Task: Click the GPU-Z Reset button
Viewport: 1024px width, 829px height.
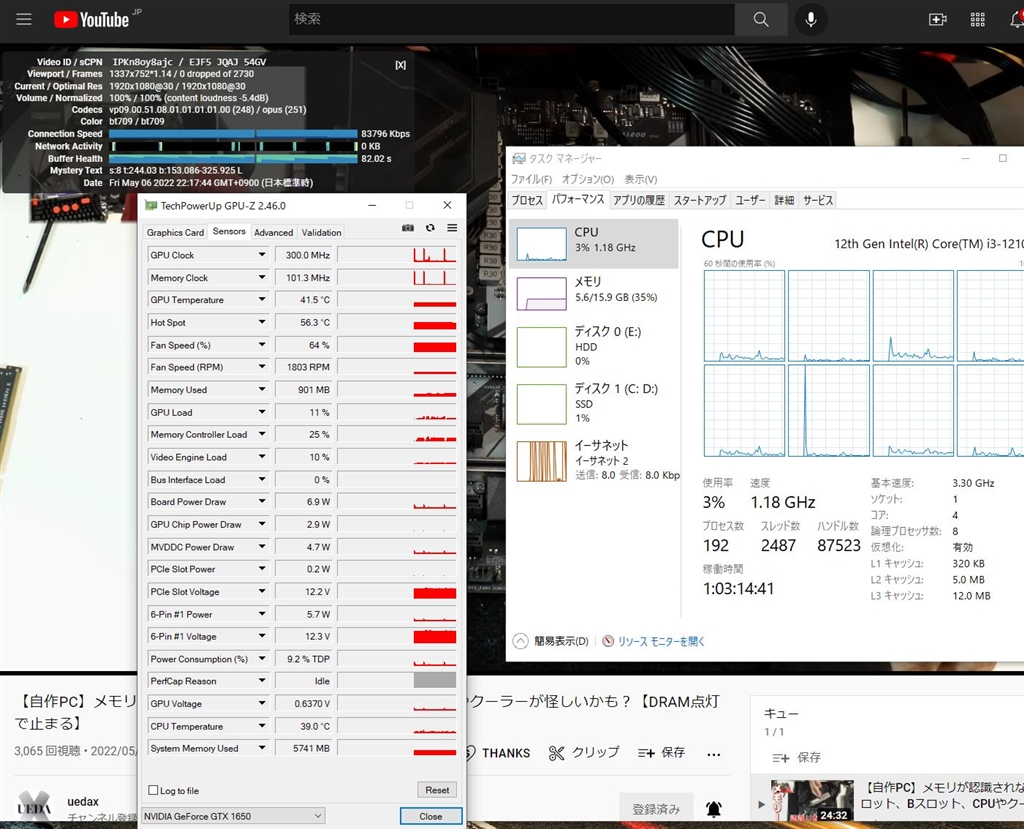Action: 437,790
